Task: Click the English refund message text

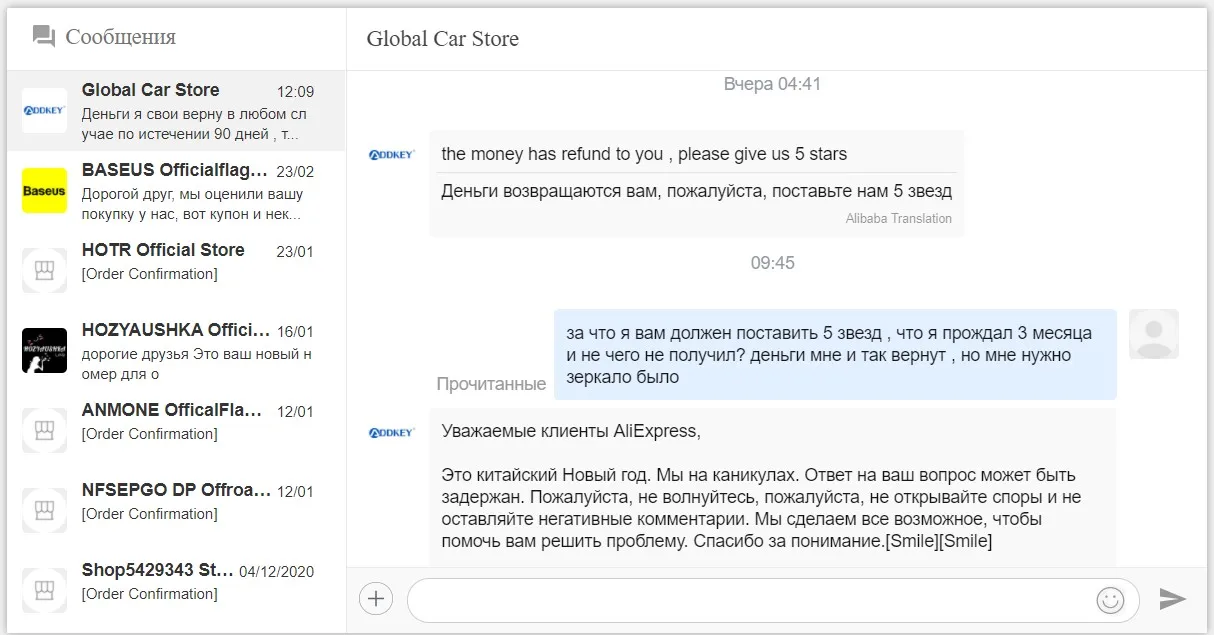Action: point(644,154)
